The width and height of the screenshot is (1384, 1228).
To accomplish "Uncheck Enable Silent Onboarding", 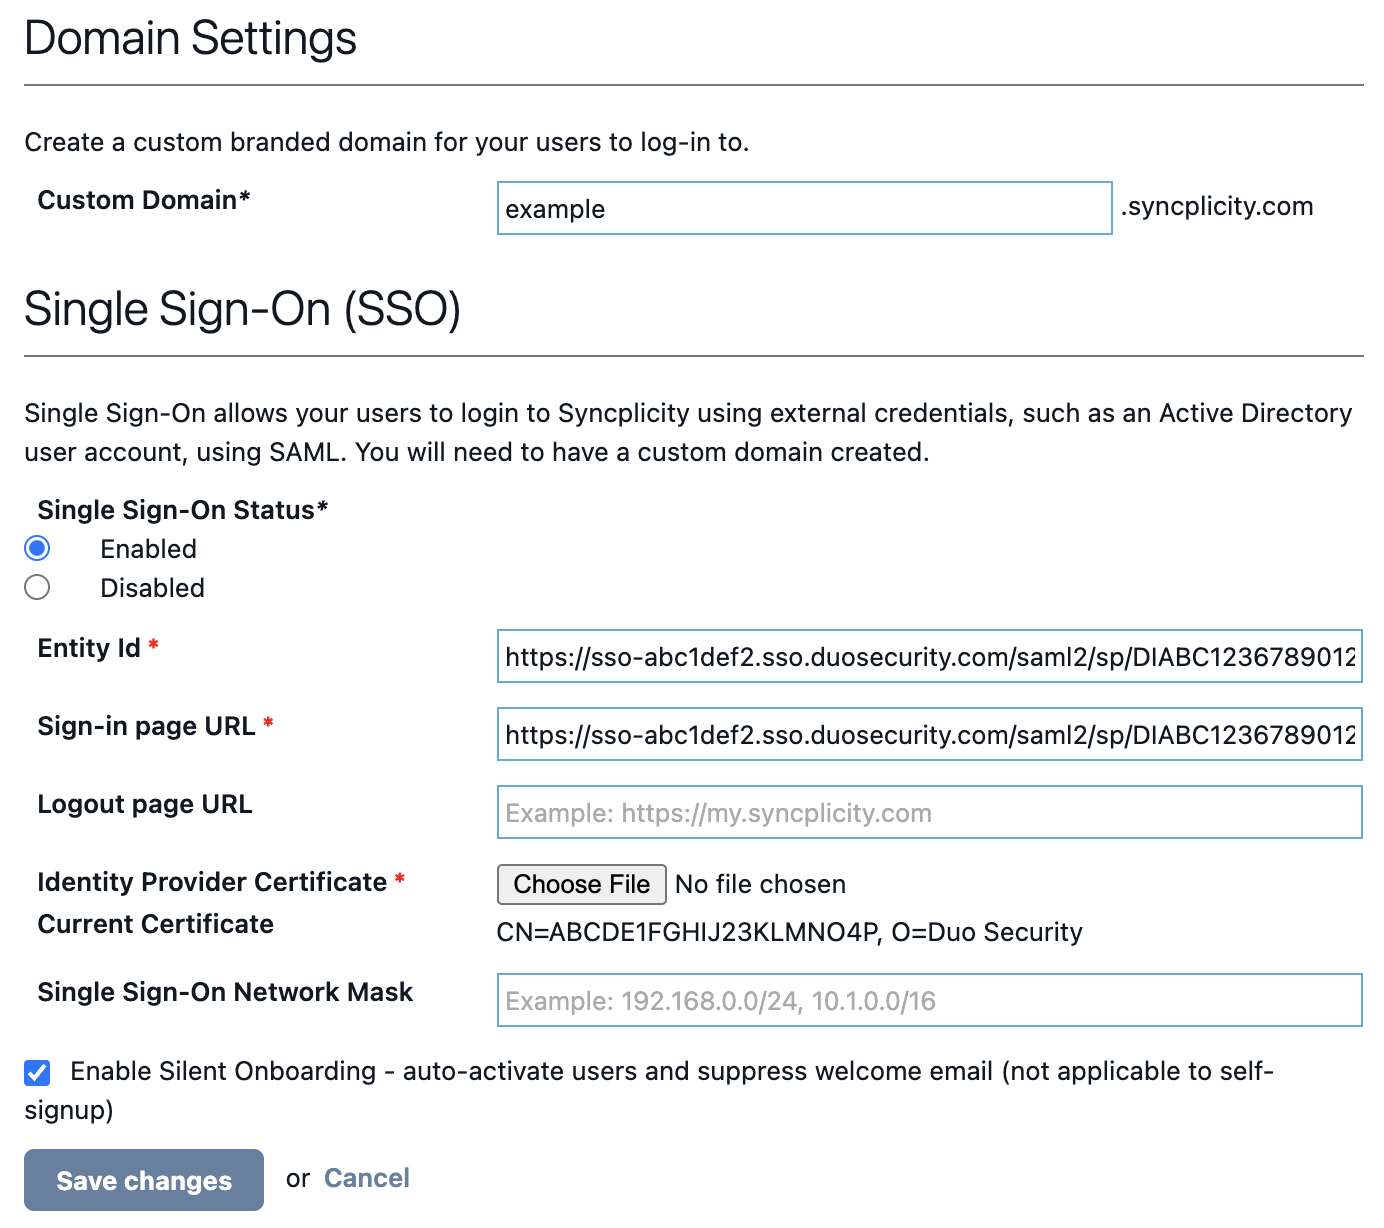I will coord(37,1073).
